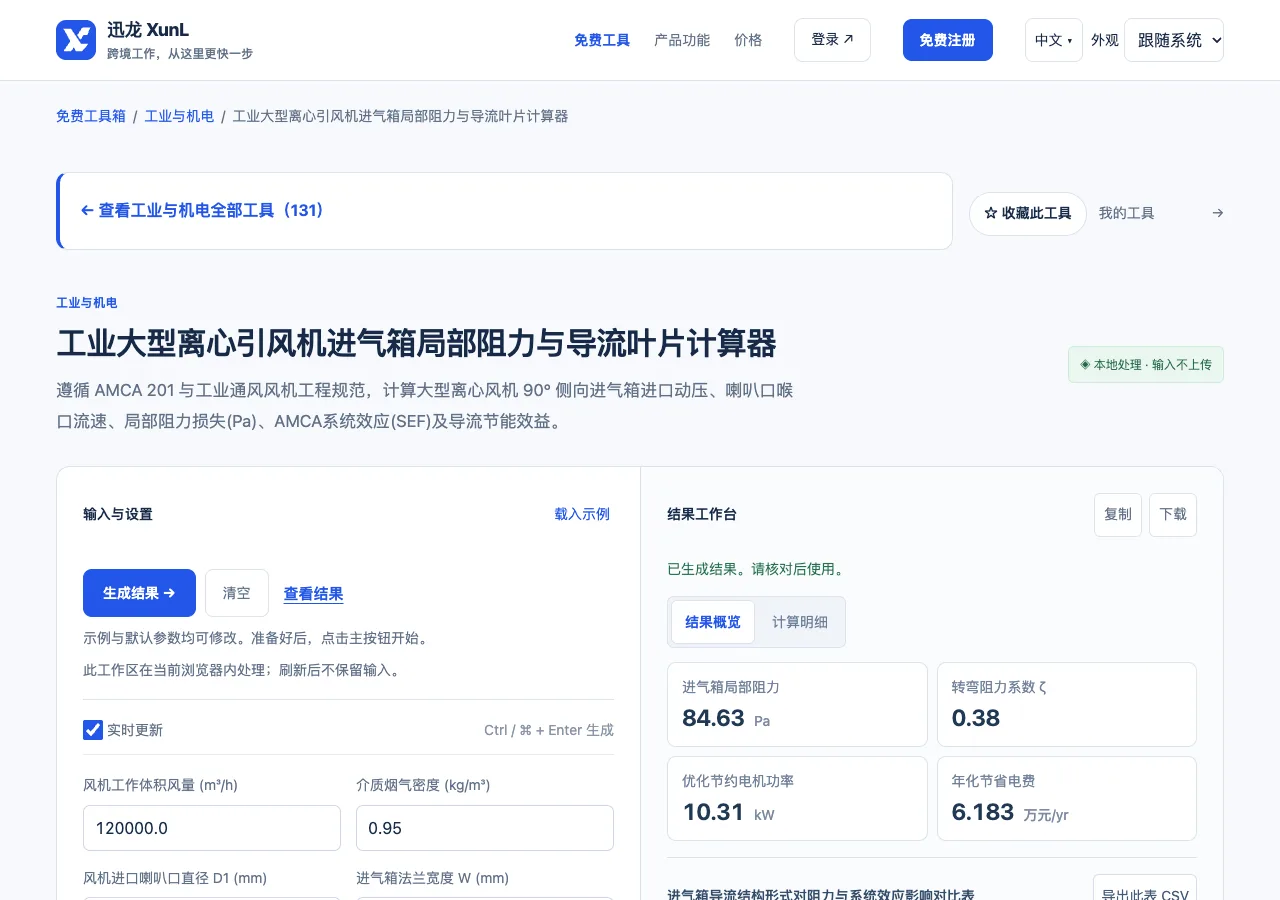Screen dimensions: 1280x900
Task: Switch to the 计算明细 tab
Action: pyautogui.click(x=800, y=622)
